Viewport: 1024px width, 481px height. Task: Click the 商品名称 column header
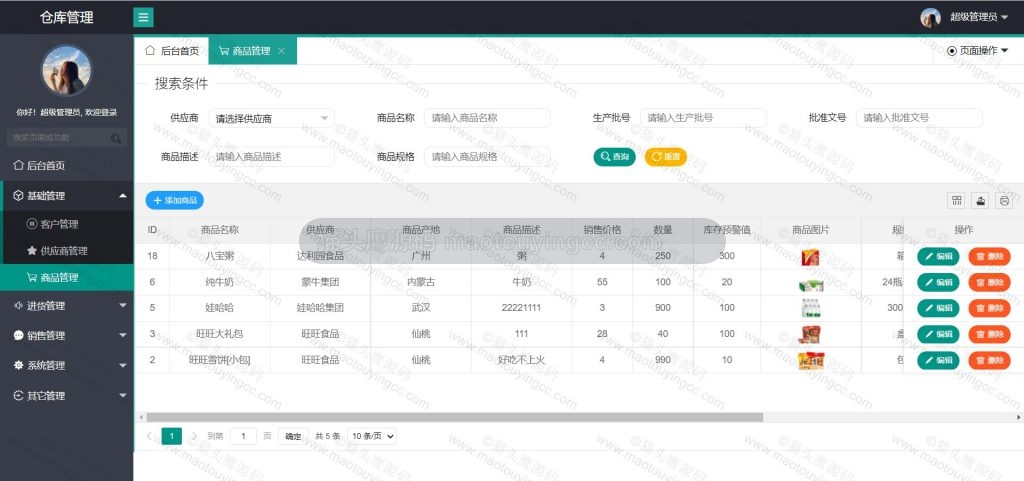219,230
